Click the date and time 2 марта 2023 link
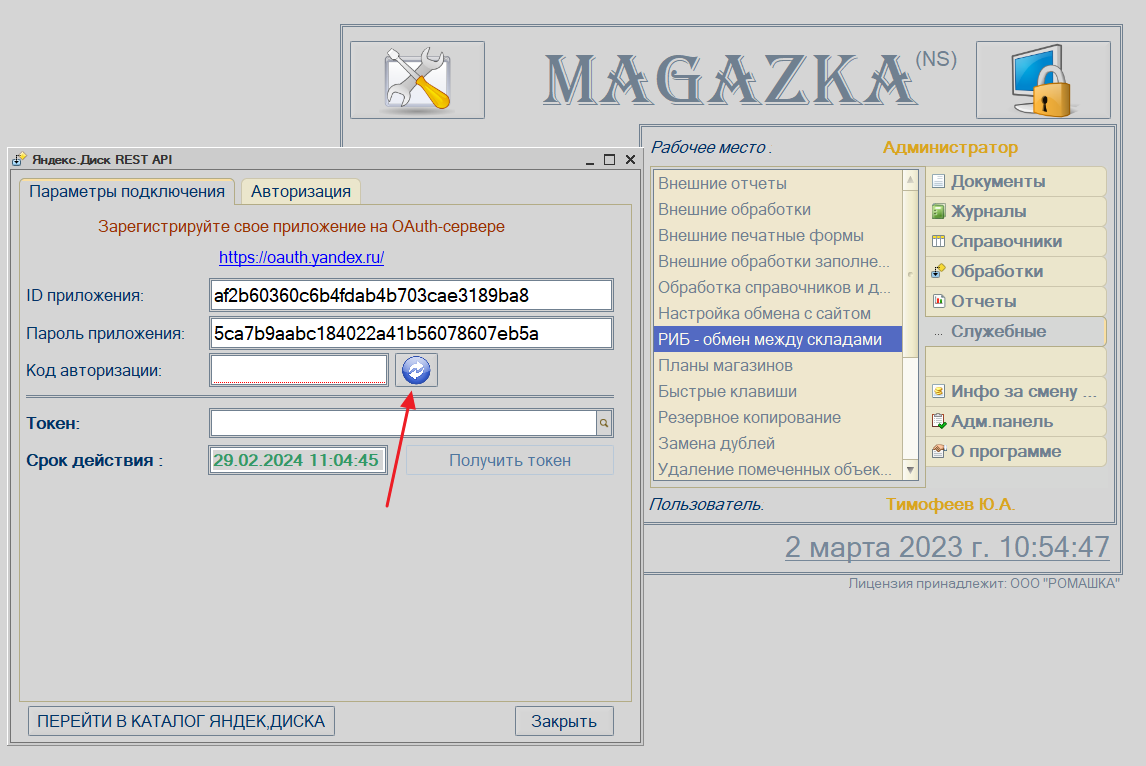The image size is (1146, 766). 947,547
